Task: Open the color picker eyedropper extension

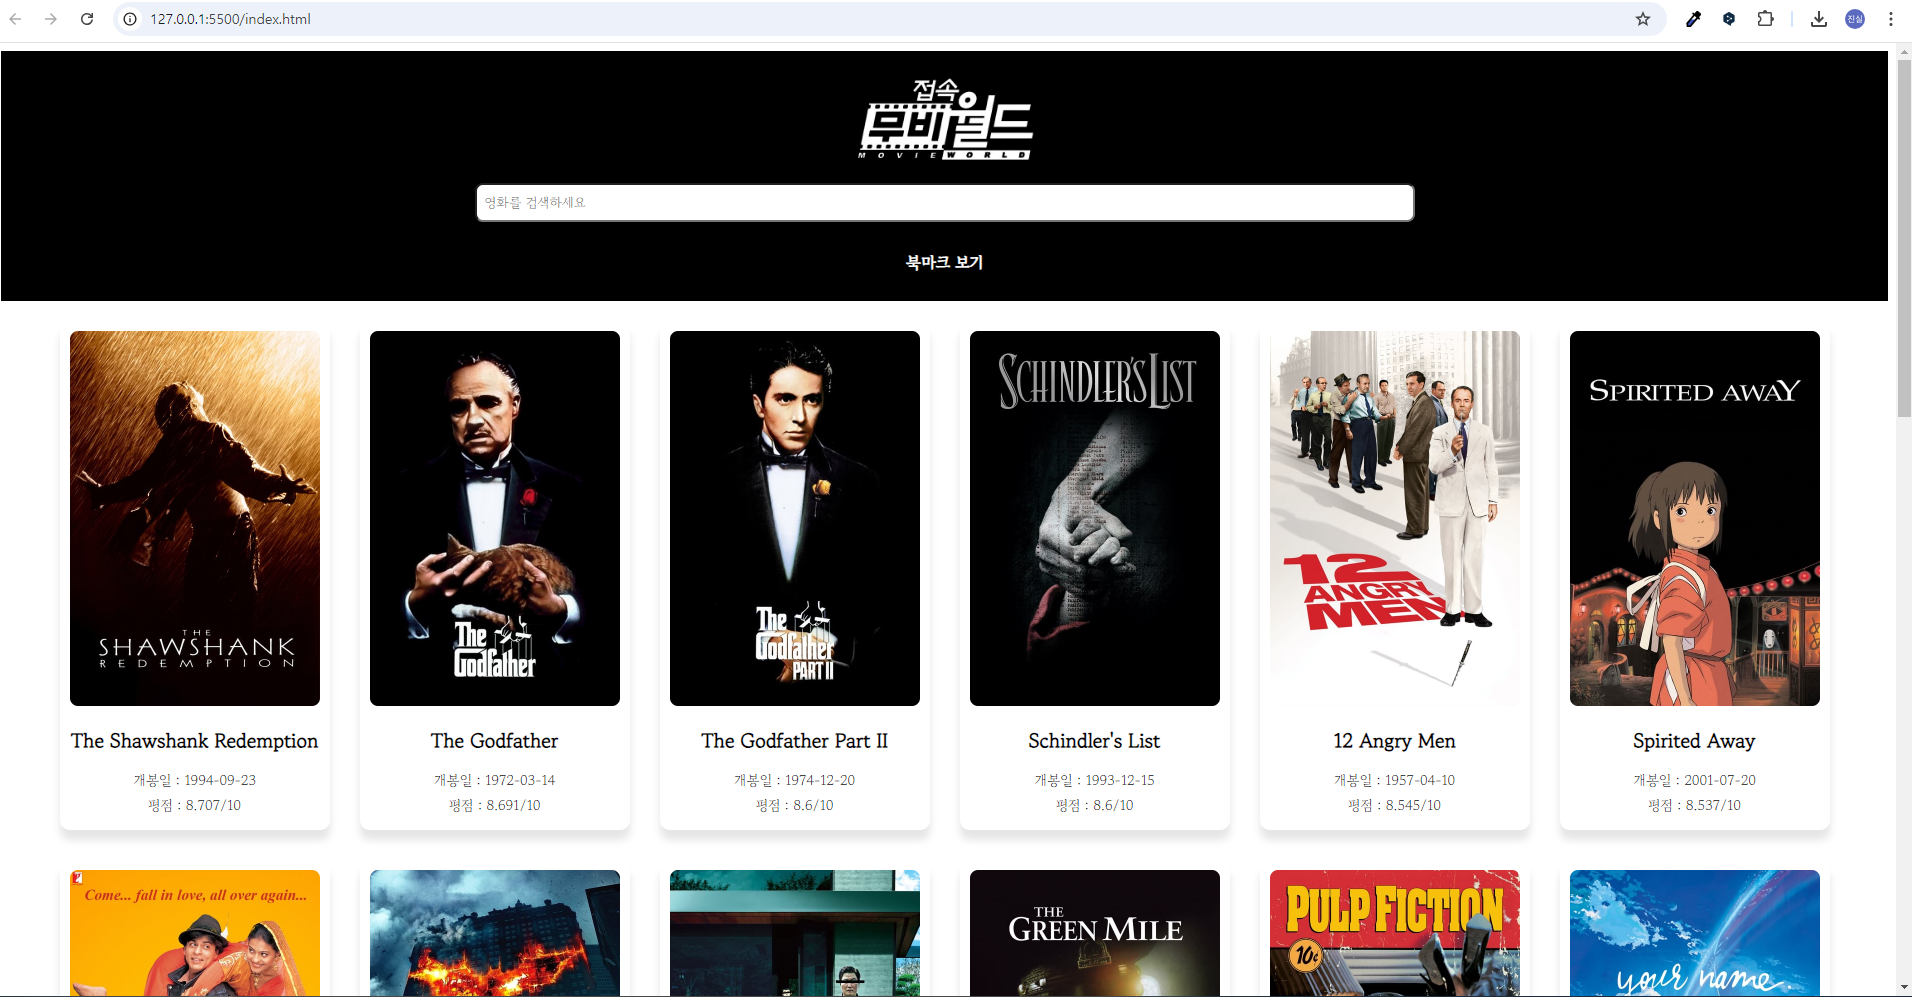Action: (1693, 19)
